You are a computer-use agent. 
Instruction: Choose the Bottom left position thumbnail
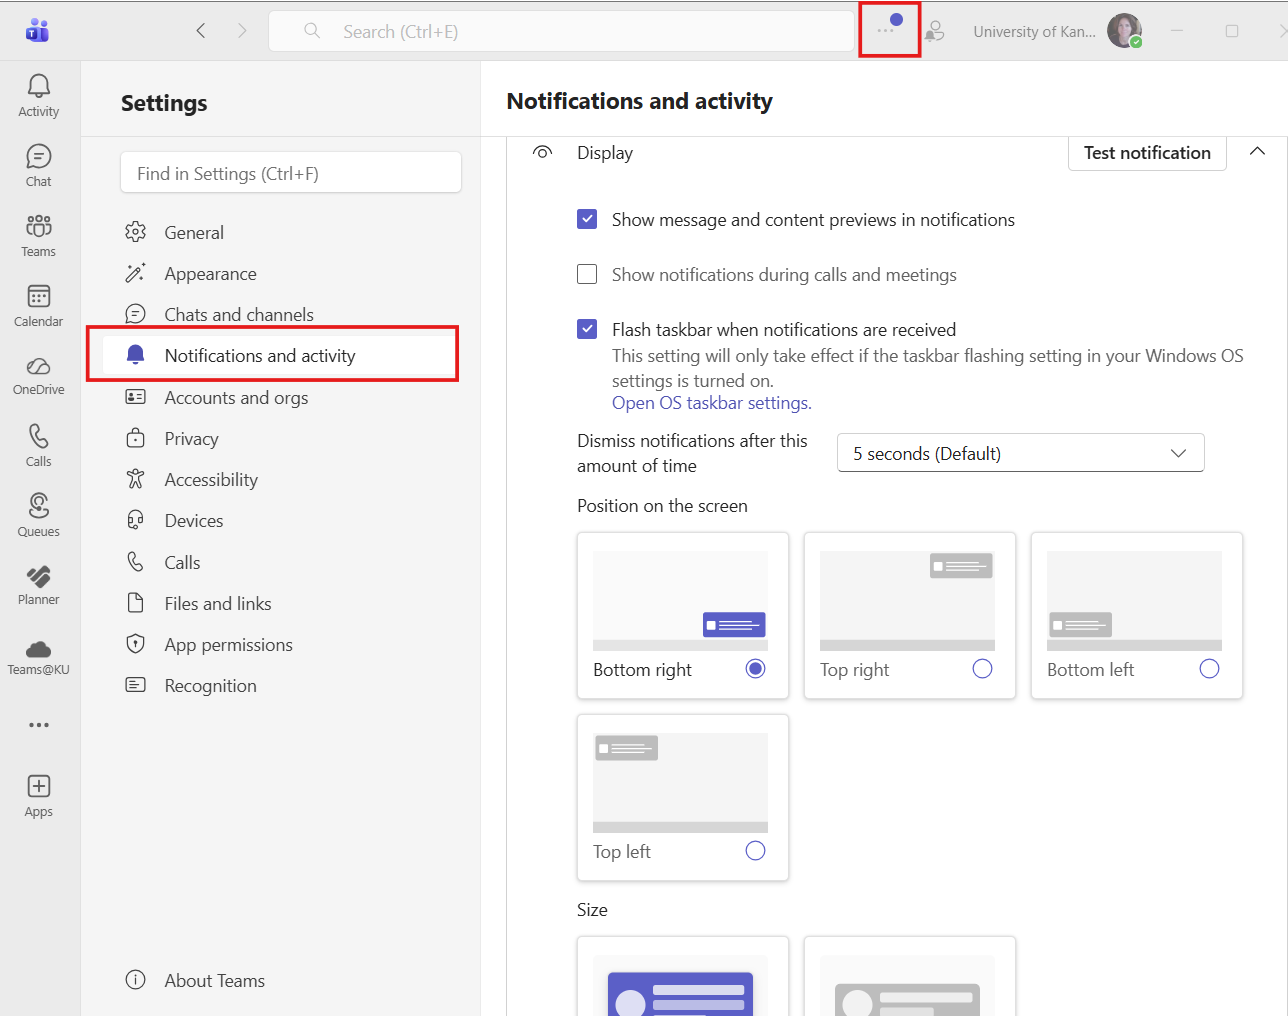[1134, 600]
